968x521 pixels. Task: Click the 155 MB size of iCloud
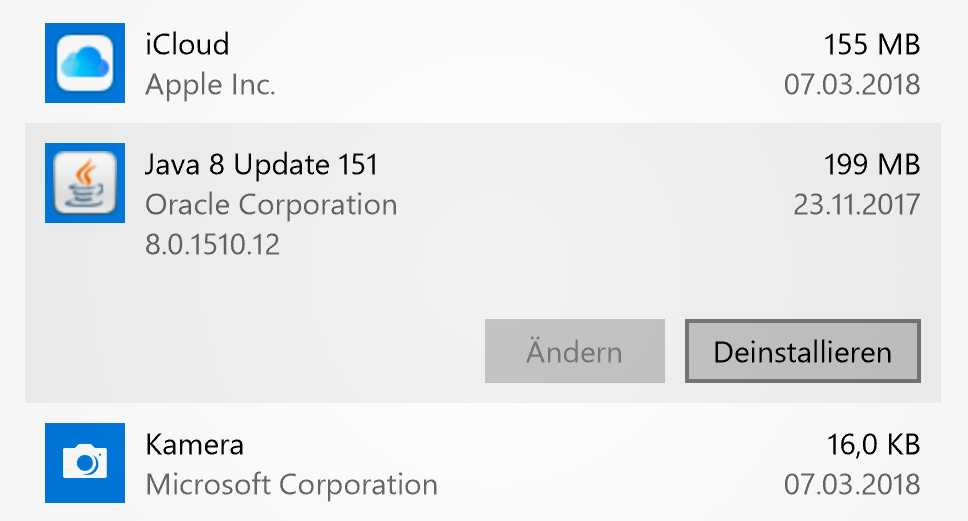coord(871,44)
